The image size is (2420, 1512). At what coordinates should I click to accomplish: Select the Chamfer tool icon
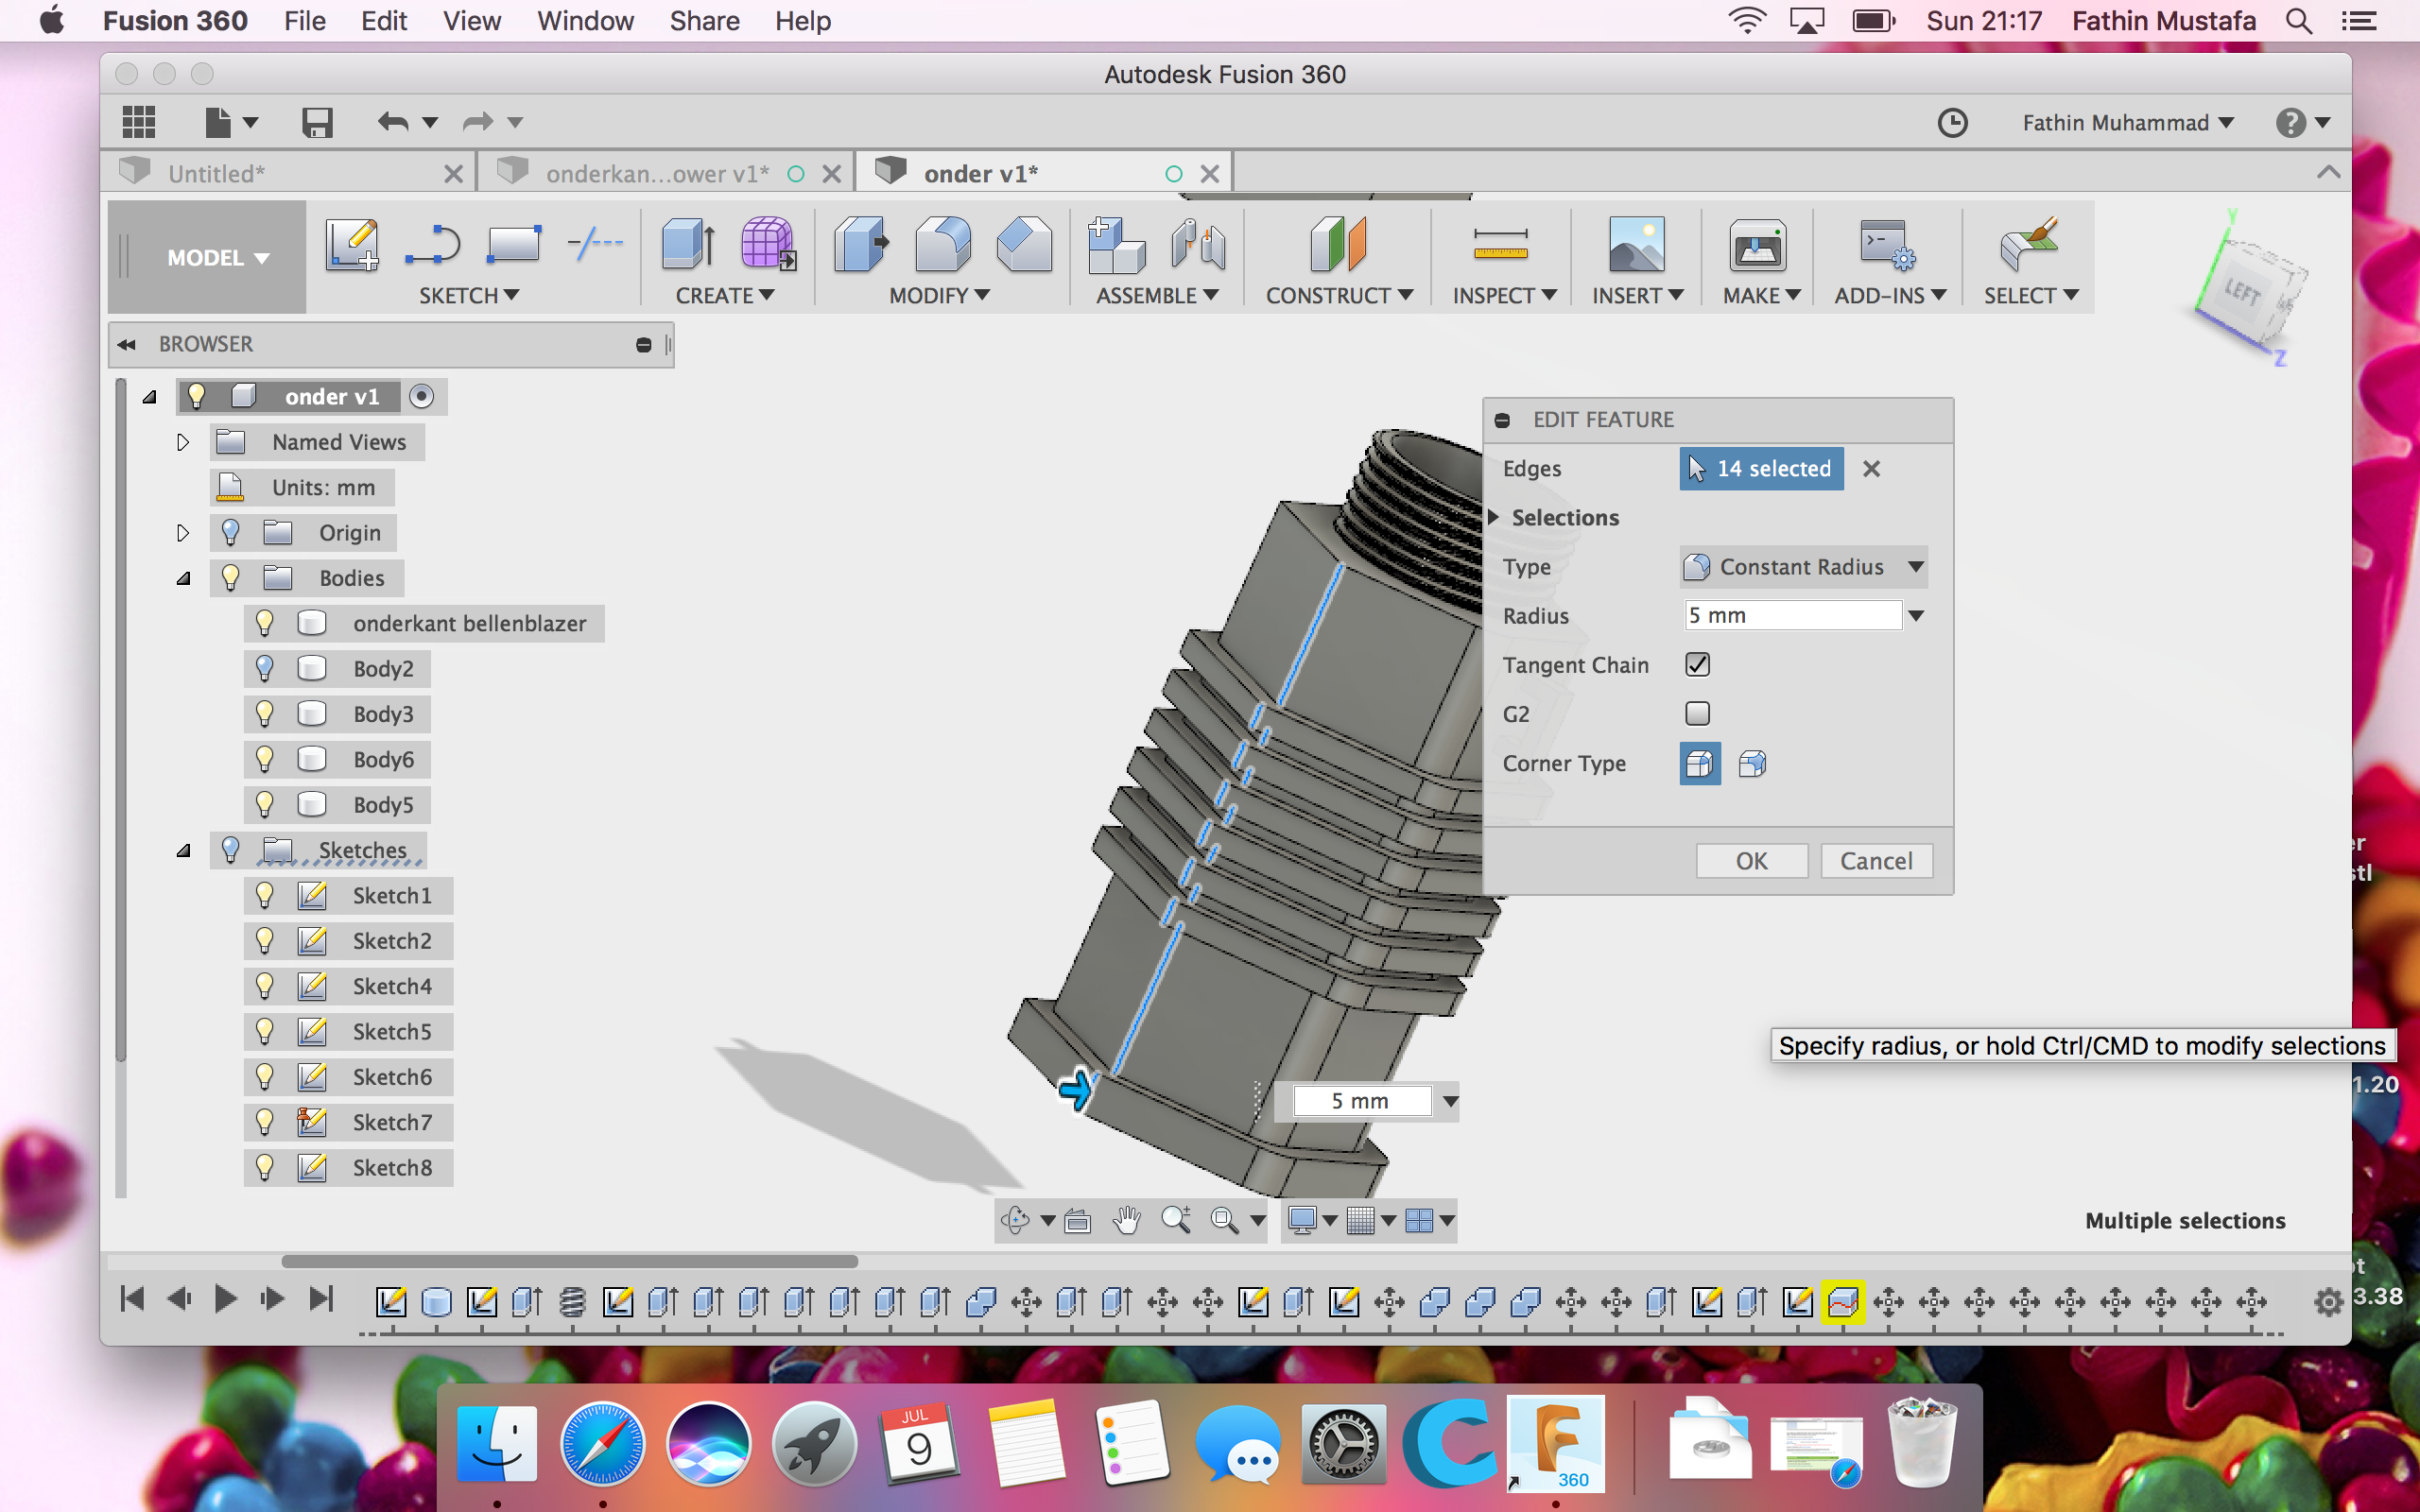[x=1024, y=245]
